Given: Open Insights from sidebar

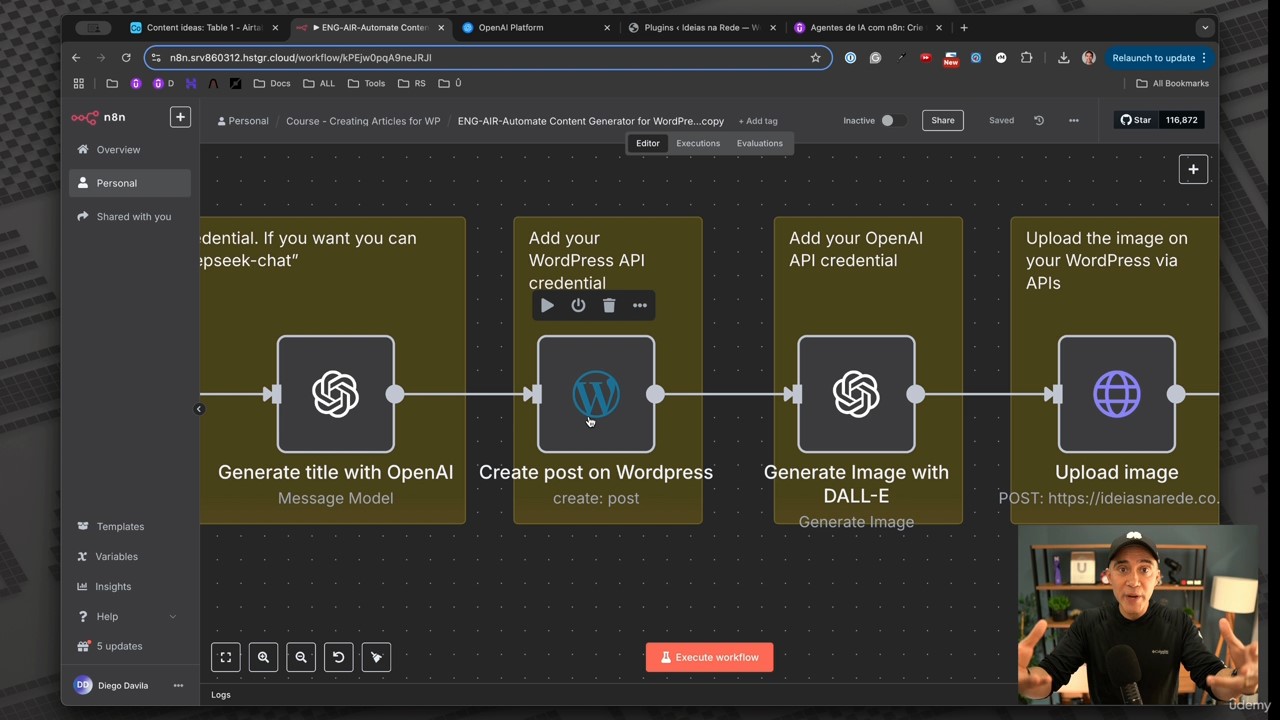Looking at the screenshot, I should coord(113,586).
